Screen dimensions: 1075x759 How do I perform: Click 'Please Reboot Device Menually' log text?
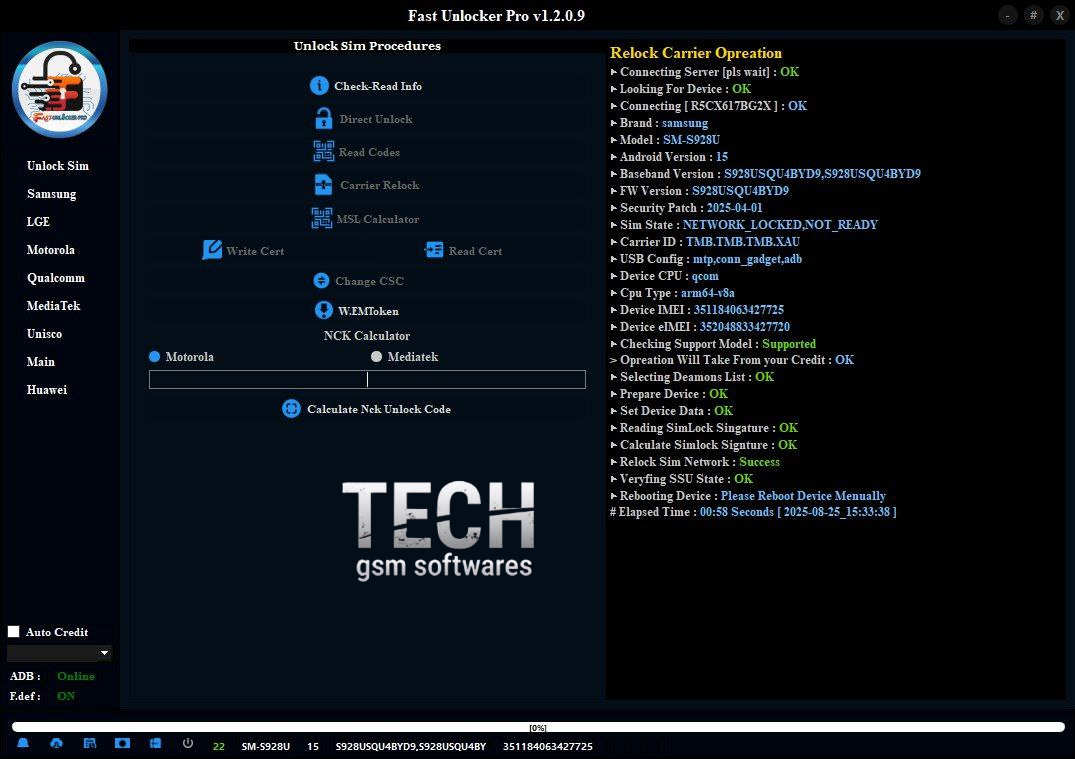[x=803, y=496]
